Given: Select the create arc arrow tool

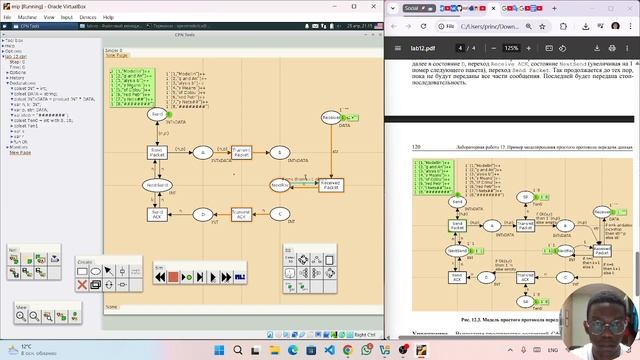Looking at the screenshot, I should [x=109, y=271].
